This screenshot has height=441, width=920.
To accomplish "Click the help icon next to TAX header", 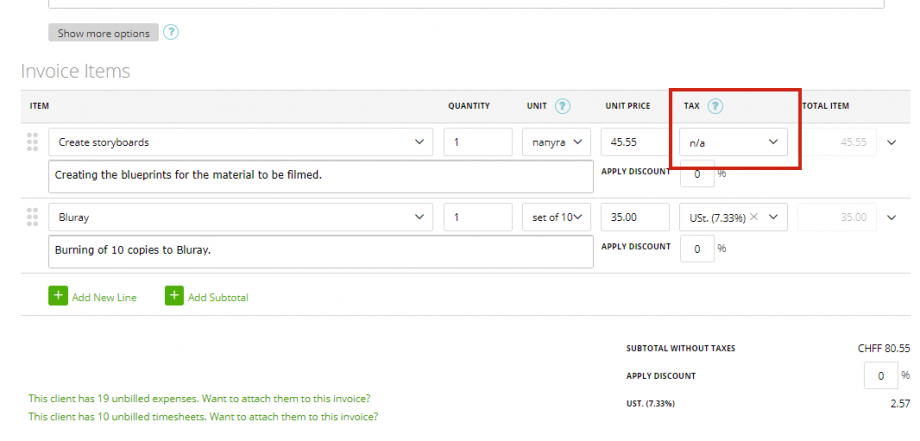I will [715, 106].
